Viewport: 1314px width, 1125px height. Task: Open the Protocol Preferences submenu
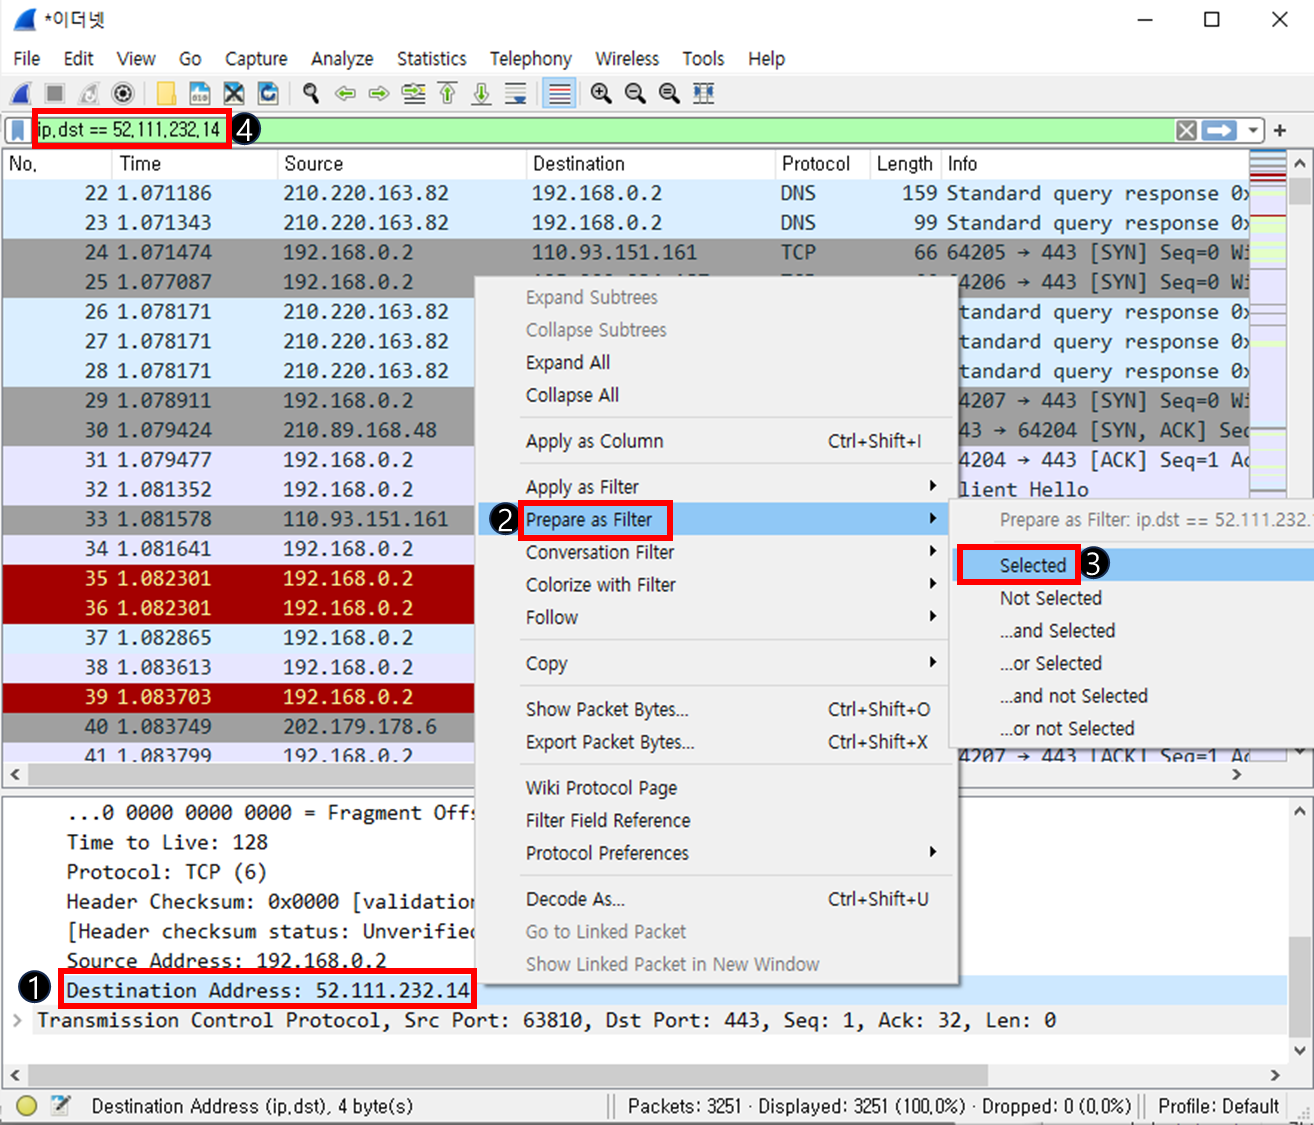point(717,853)
